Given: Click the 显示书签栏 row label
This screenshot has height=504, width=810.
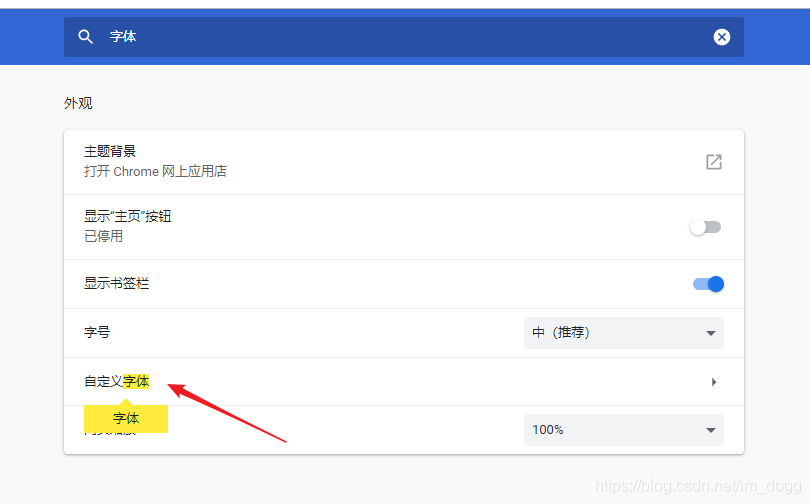Looking at the screenshot, I should (117, 284).
